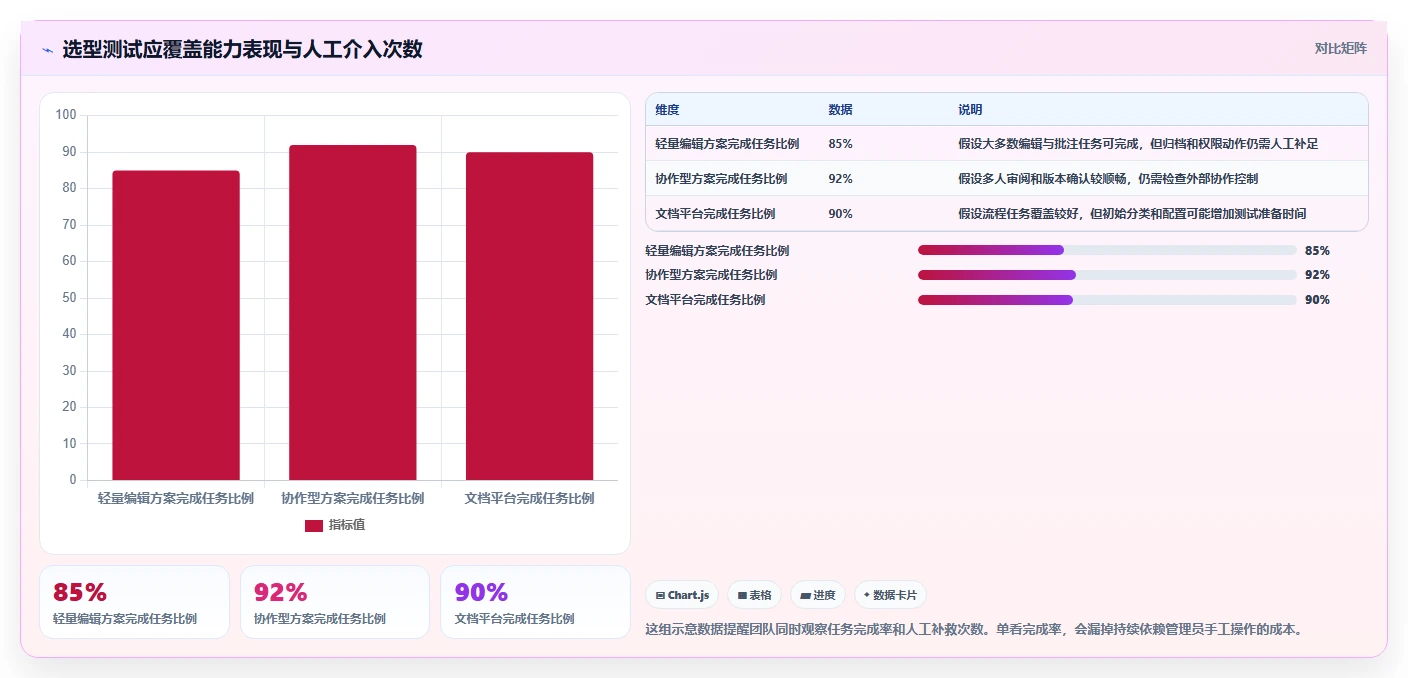This screenshot has width=1408, height=678.
Task: Click the red 指标值 legend color box
Action: [x=314, y=525]
